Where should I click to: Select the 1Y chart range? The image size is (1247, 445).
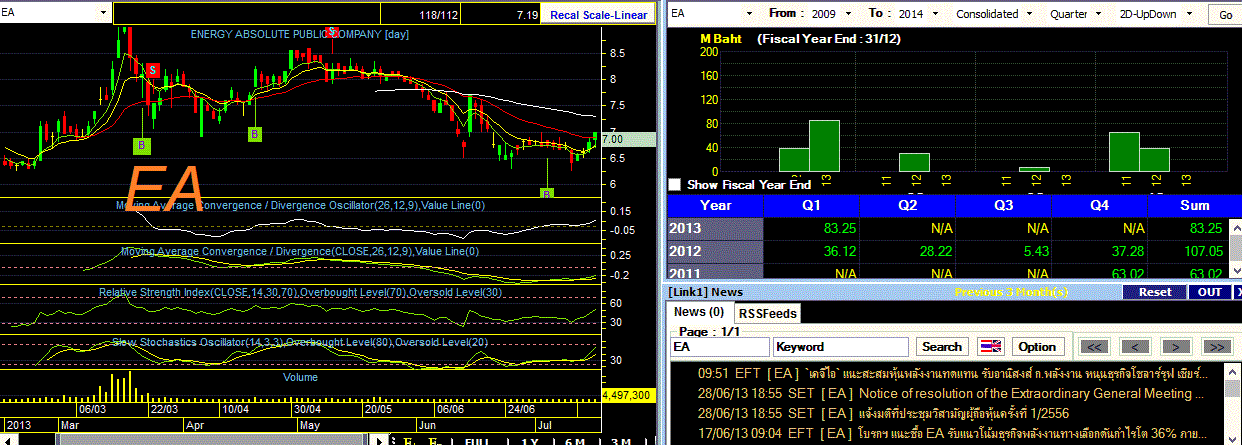pyautogui.click(x=531, y=440)
